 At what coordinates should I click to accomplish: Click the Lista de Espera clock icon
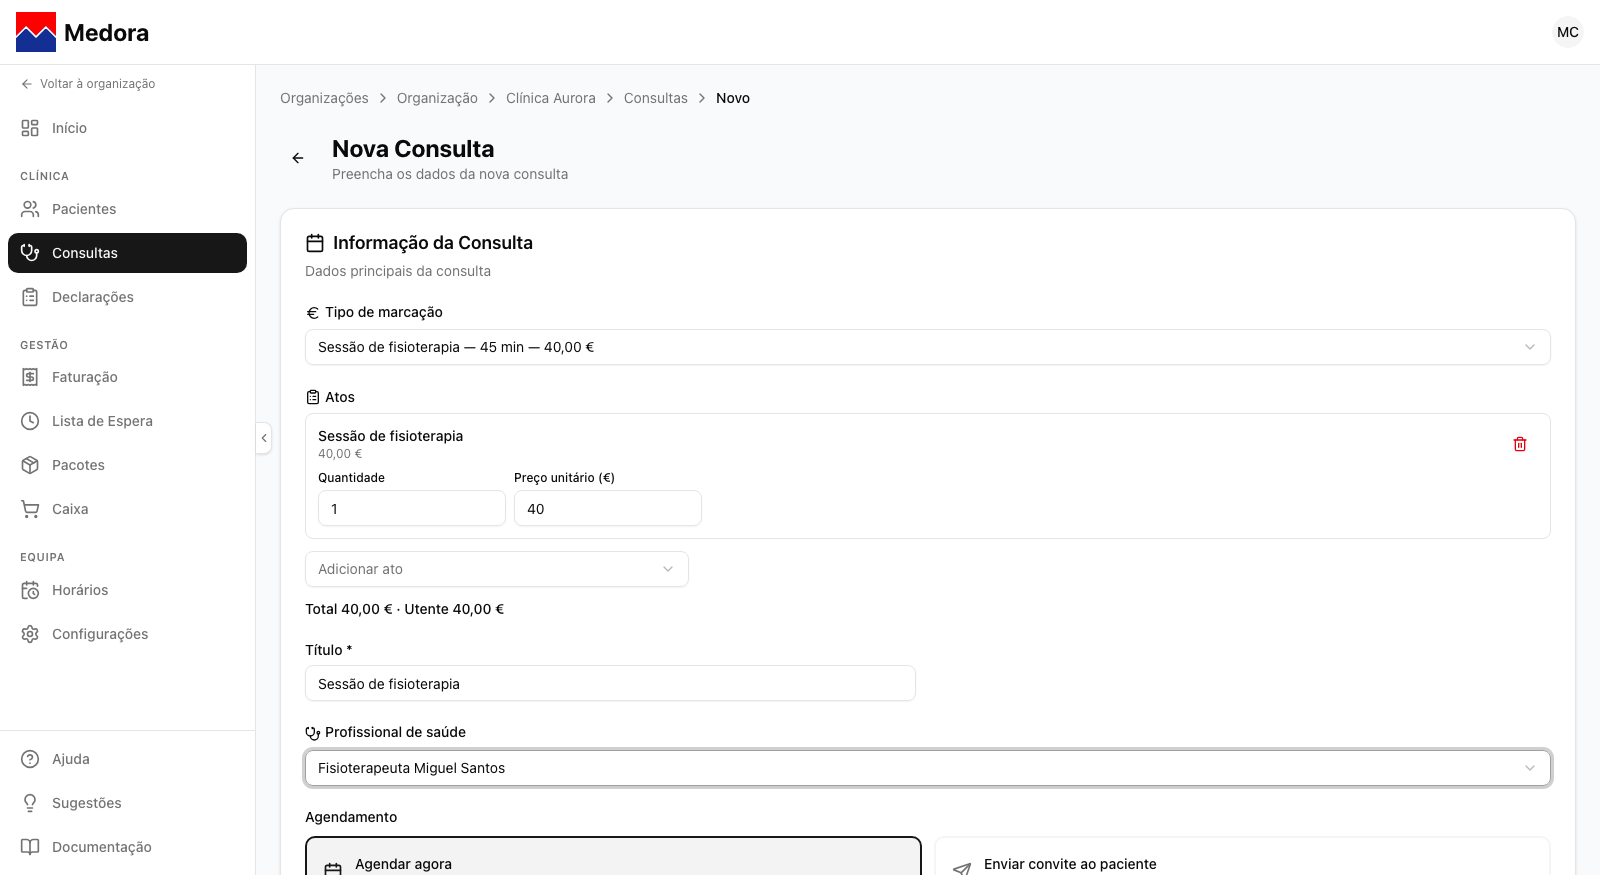point(30,421)
